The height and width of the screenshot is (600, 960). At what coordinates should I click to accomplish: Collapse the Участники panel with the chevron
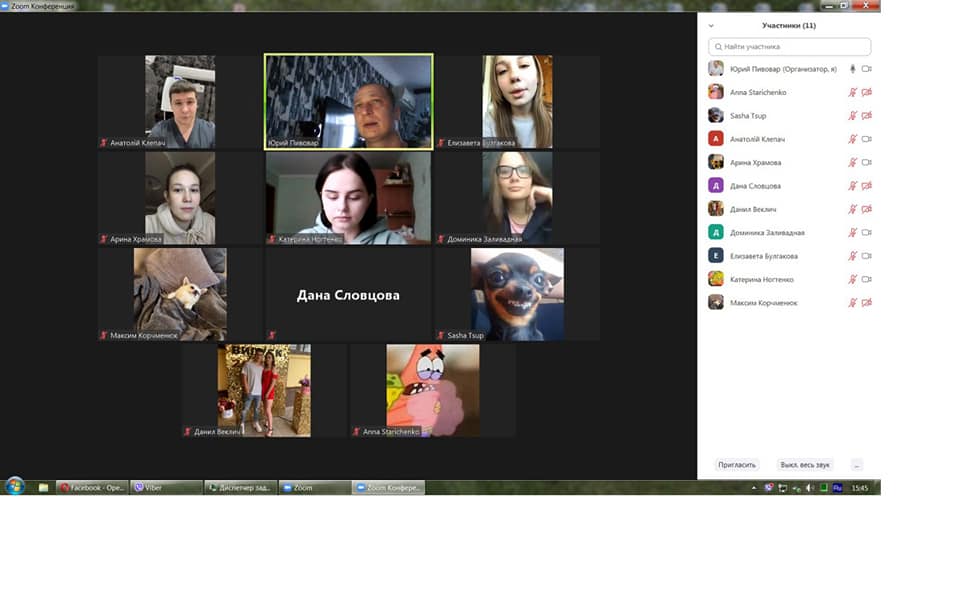[711, 26]
